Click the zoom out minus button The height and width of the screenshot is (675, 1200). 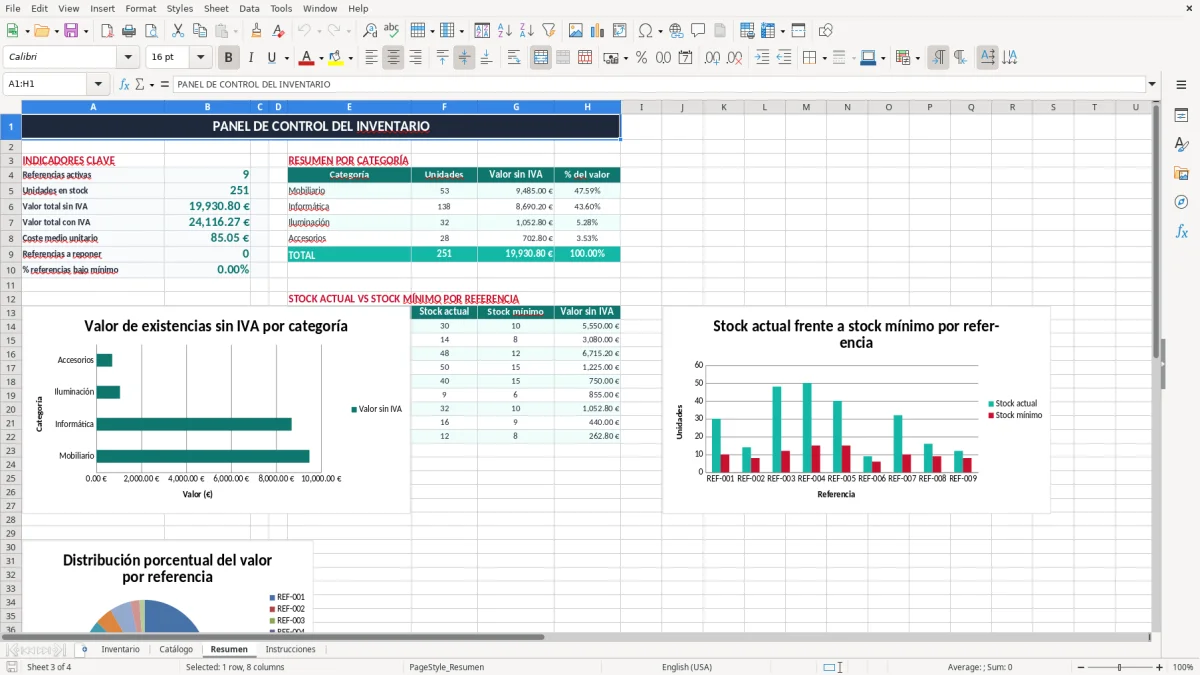pos(1080,667)
